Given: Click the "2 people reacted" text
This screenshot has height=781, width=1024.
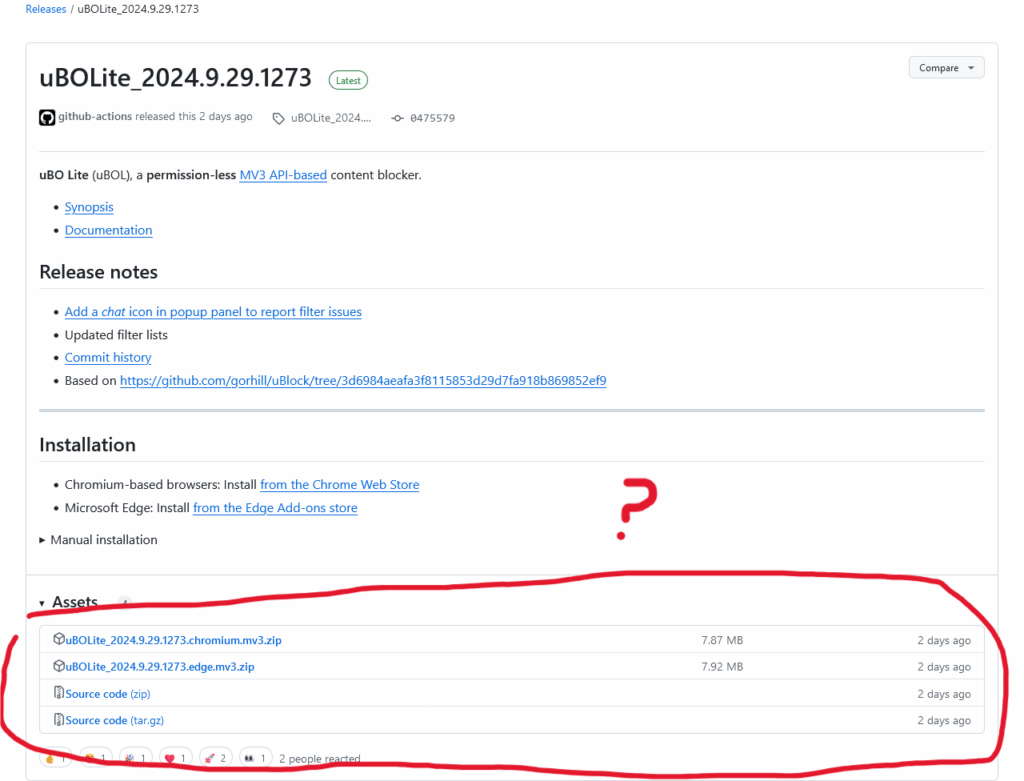Looking at the screenshot, I should click(x=320, y=759).
